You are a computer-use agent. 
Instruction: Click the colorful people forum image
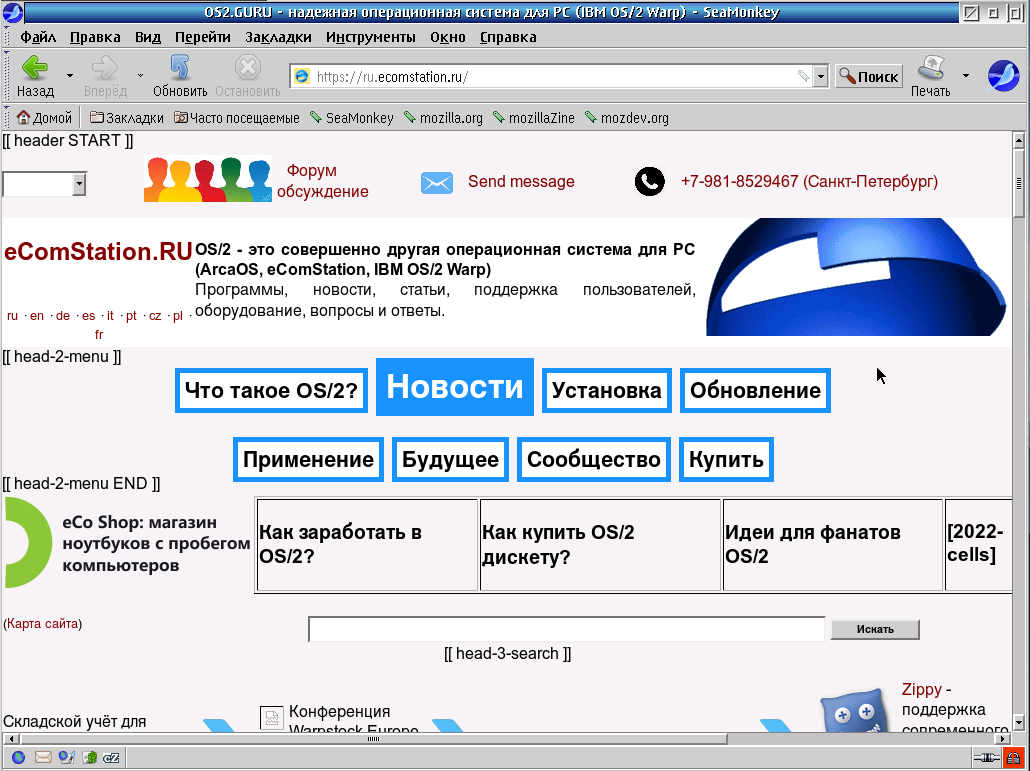[208, 179]
